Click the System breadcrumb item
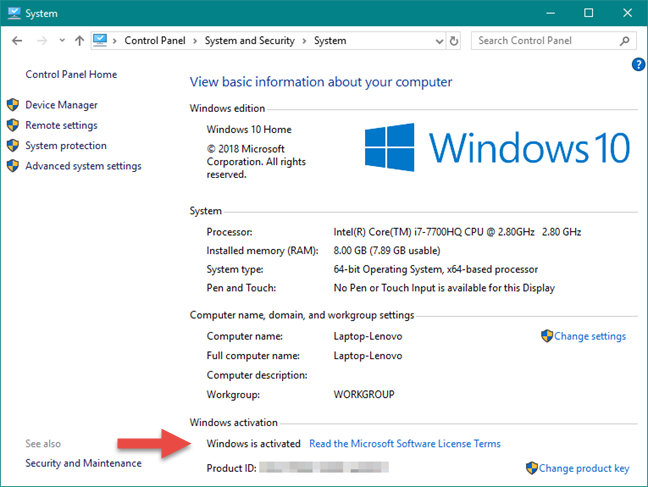The height and width of the screenshot is (487, 648). click(x=330, y=41)
